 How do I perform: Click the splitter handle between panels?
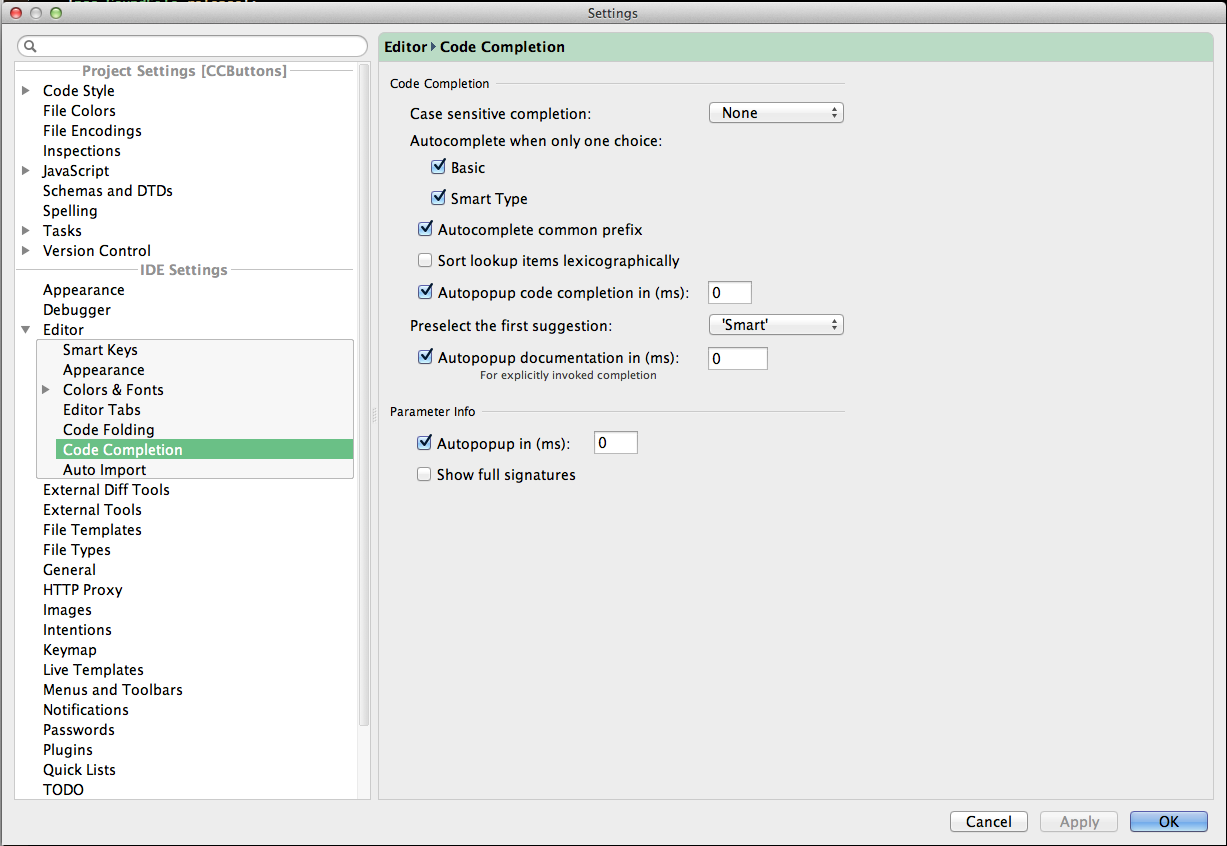click(375, 414)
